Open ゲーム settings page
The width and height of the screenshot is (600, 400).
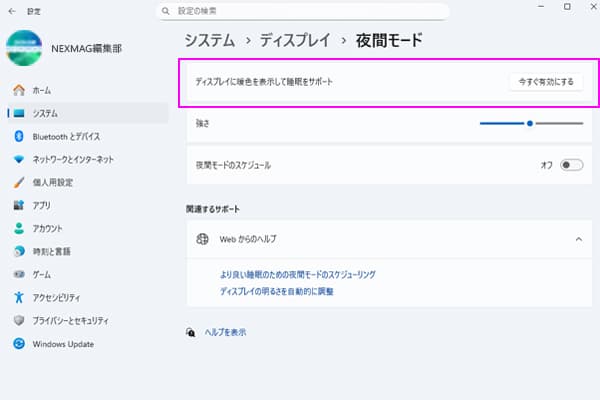tap(88, 274)
